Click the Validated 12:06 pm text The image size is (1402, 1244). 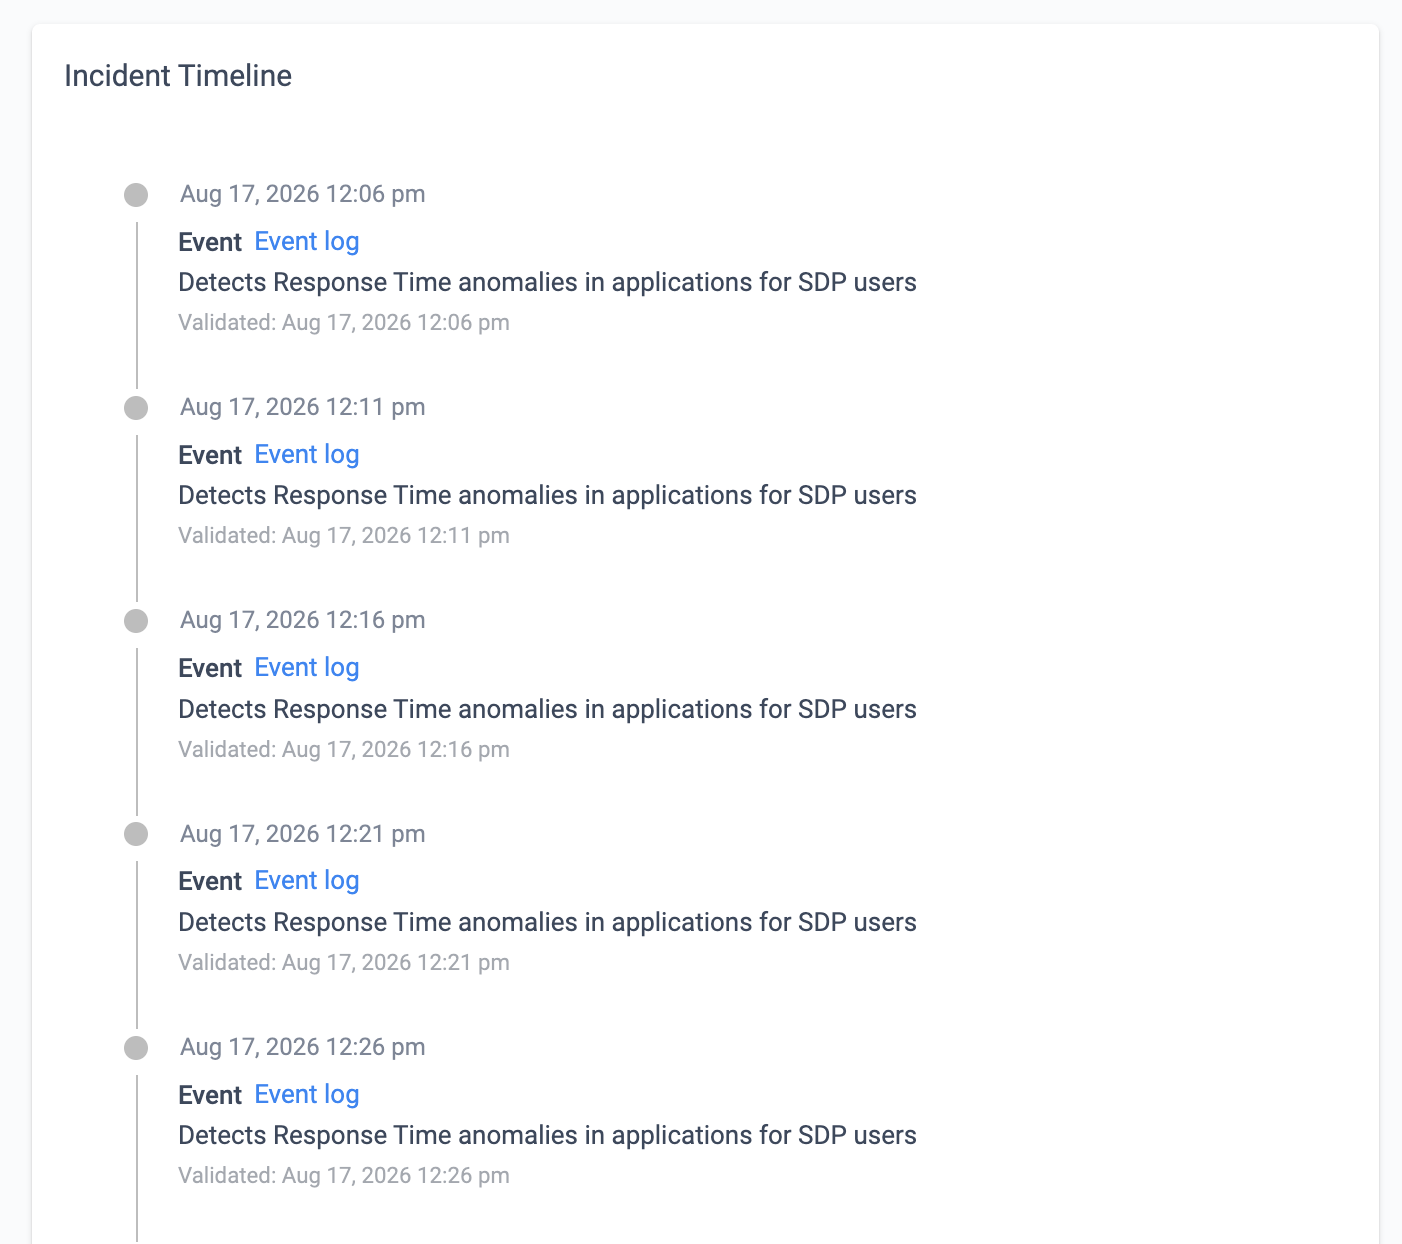344,323
